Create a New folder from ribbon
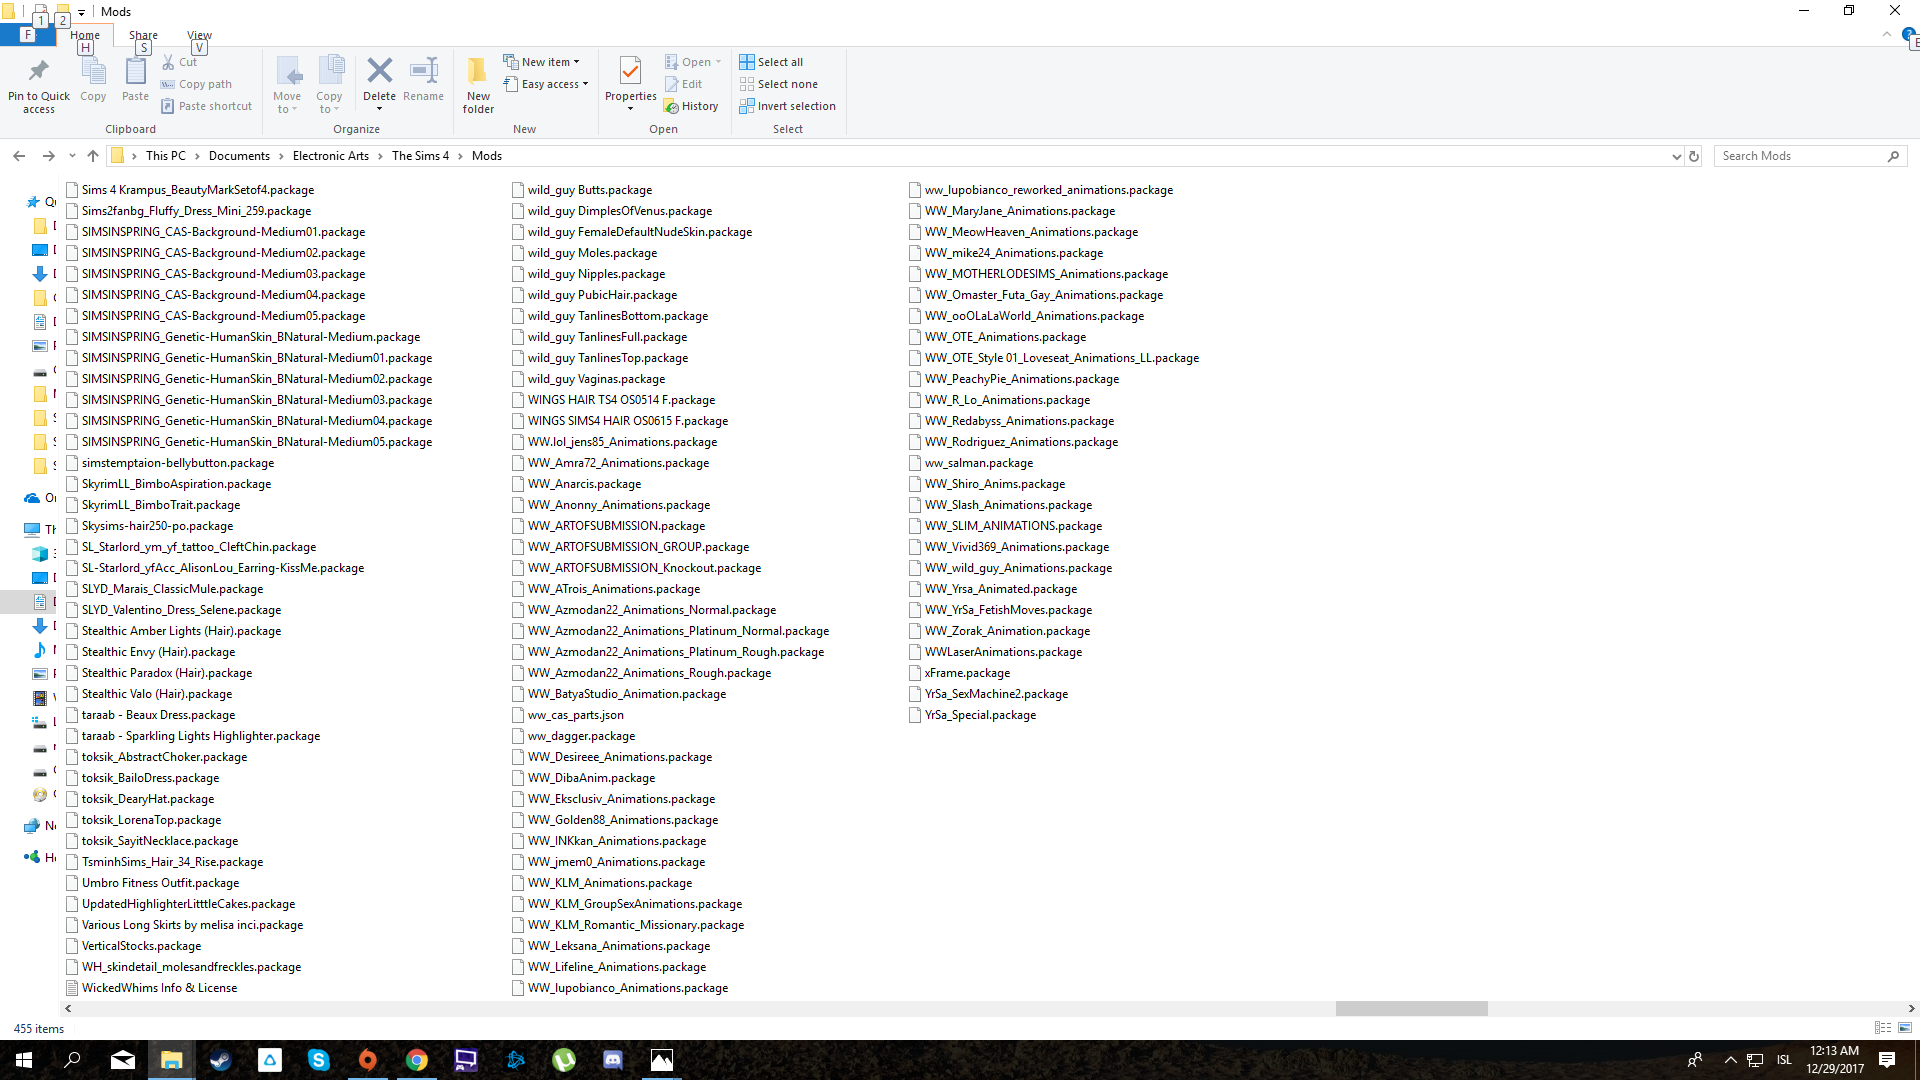Screen dimensions: 1920x1080 478,85
